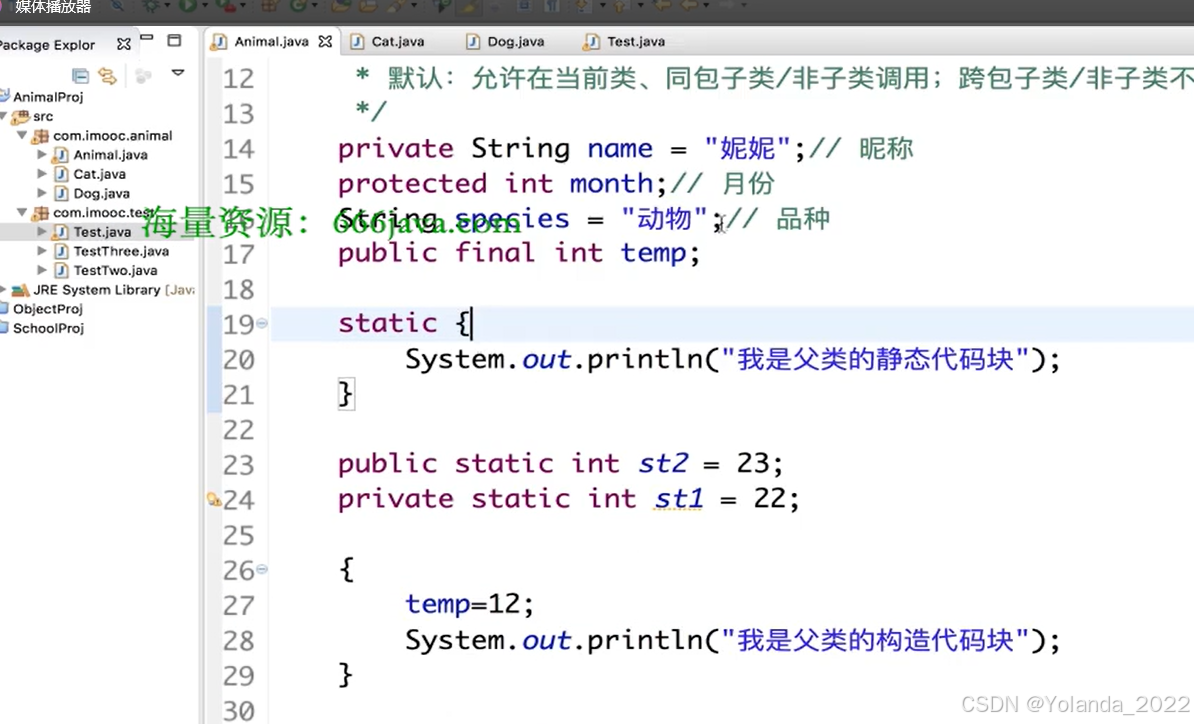The image size is (1194, 724).
Task: Minimize the Package Explorer panel
Action: (x=147, y=37)
